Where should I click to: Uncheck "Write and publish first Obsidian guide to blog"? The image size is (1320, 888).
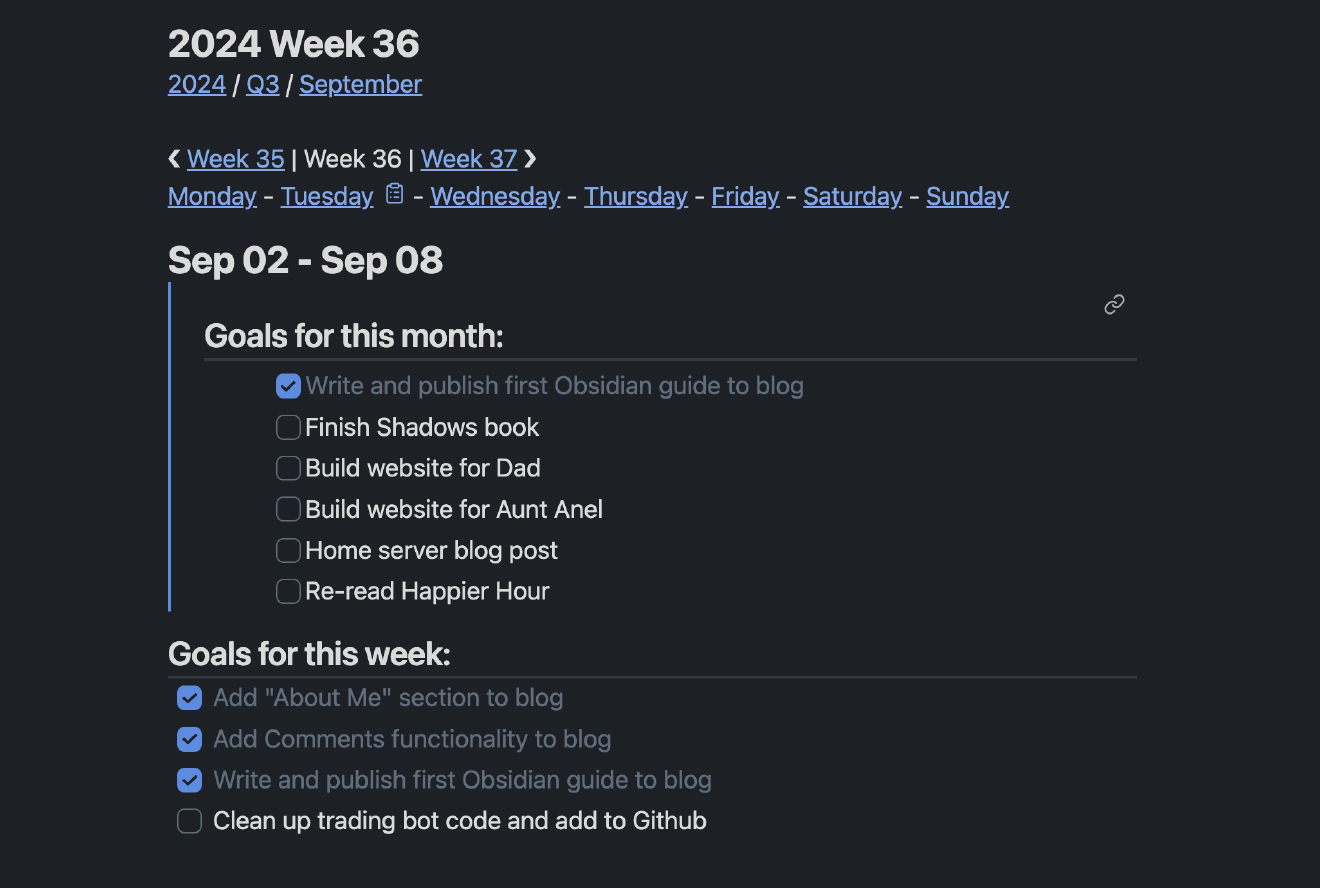pos(287,385)
